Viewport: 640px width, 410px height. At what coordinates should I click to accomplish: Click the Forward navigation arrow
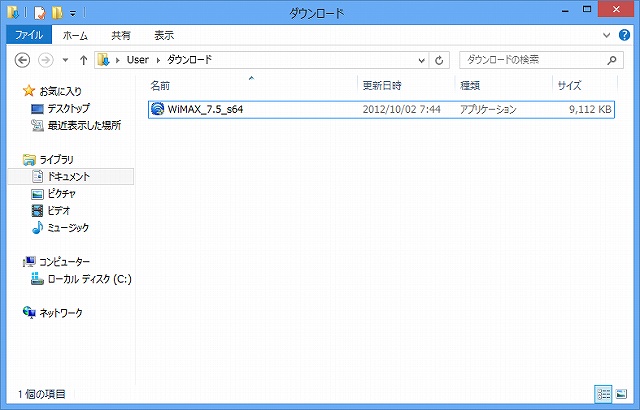pyautogui.click(x=46, y=60)
